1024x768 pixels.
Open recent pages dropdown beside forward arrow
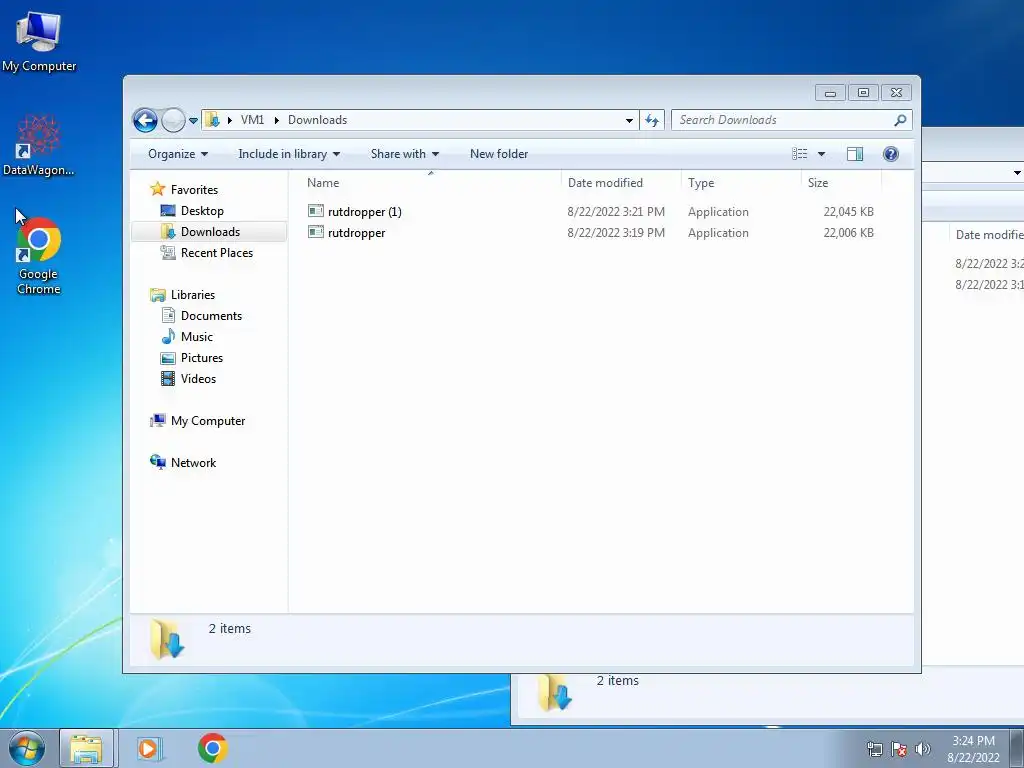coord(193,121)
